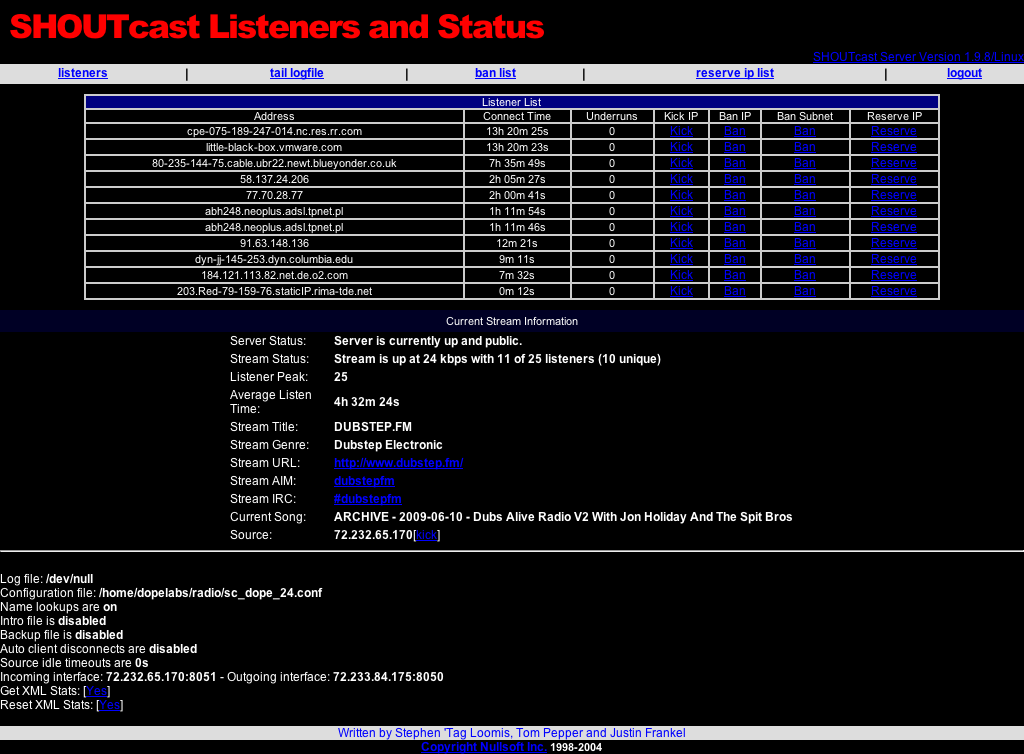Click the stream title 'DUBSTEP.FM'
The width and height of the screenshot is (1024, 754).
click(373, 427)
